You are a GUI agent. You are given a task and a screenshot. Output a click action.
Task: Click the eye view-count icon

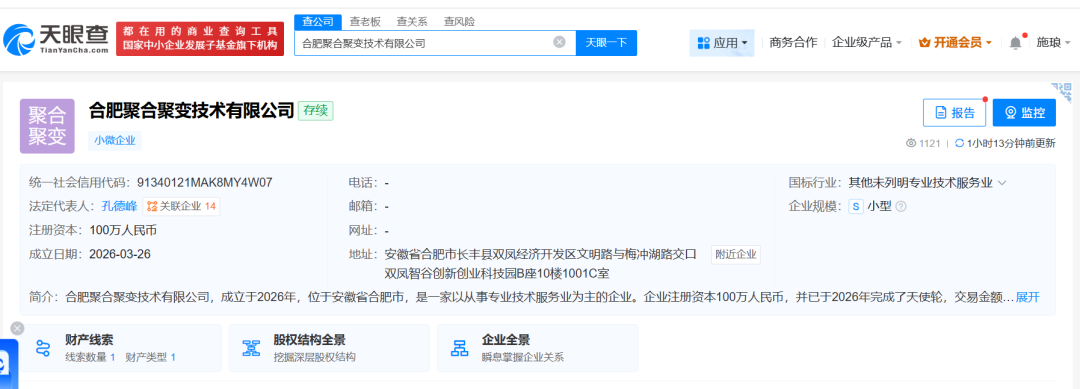pos(911,143)
